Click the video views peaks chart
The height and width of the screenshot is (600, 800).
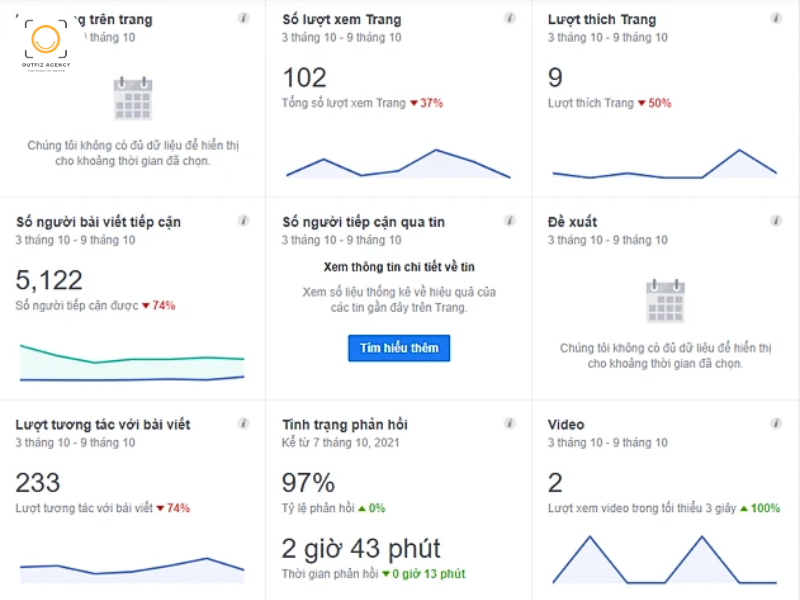[x=664, y=561]
